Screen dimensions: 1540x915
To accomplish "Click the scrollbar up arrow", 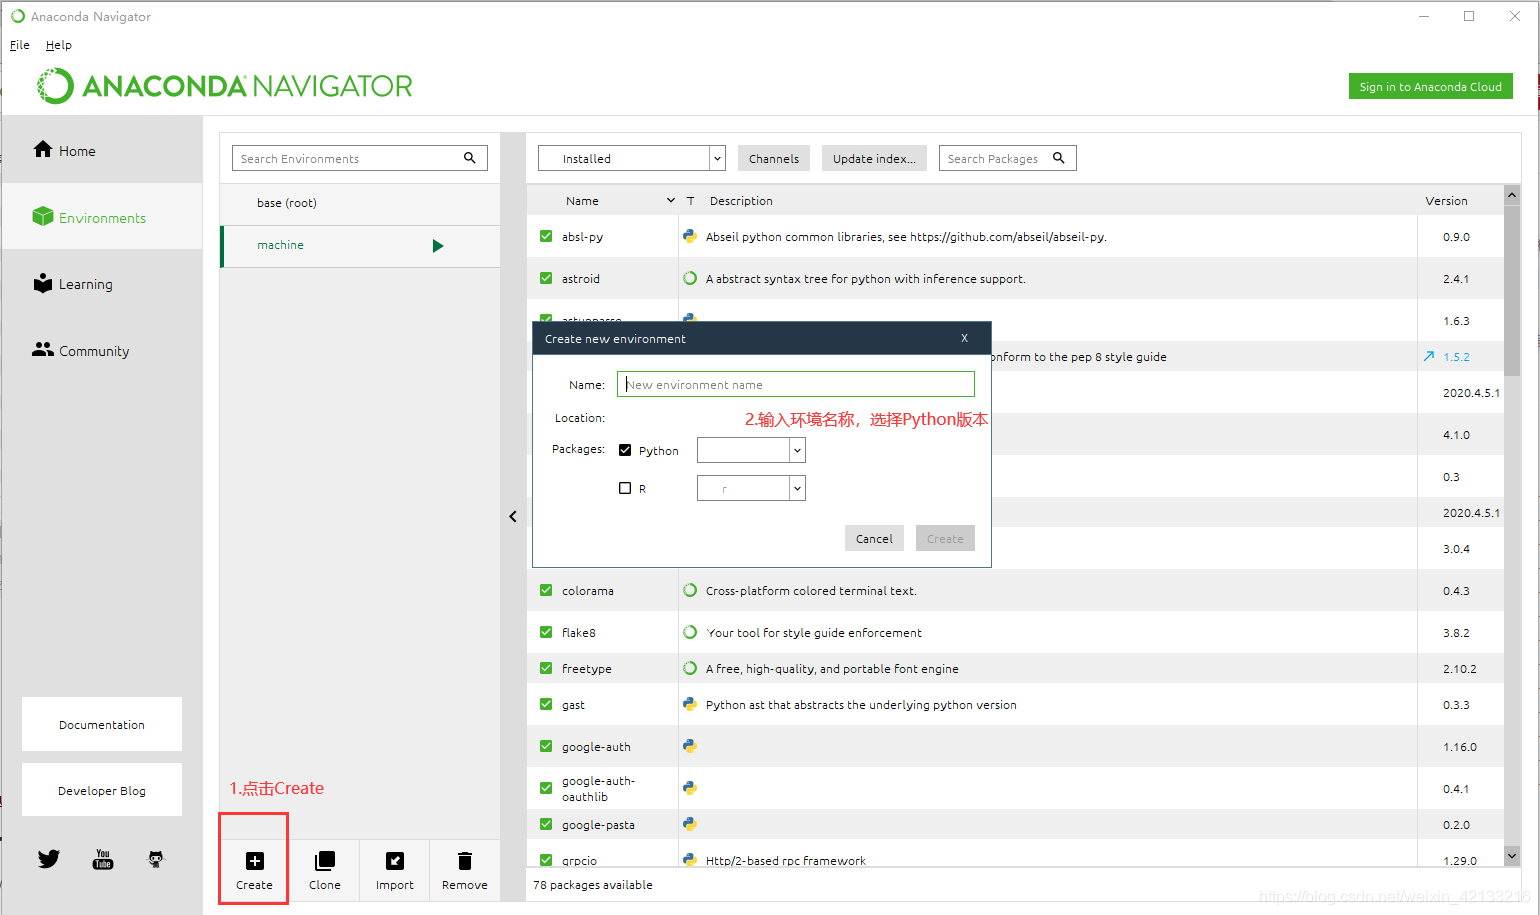I will coord(1512,195).
